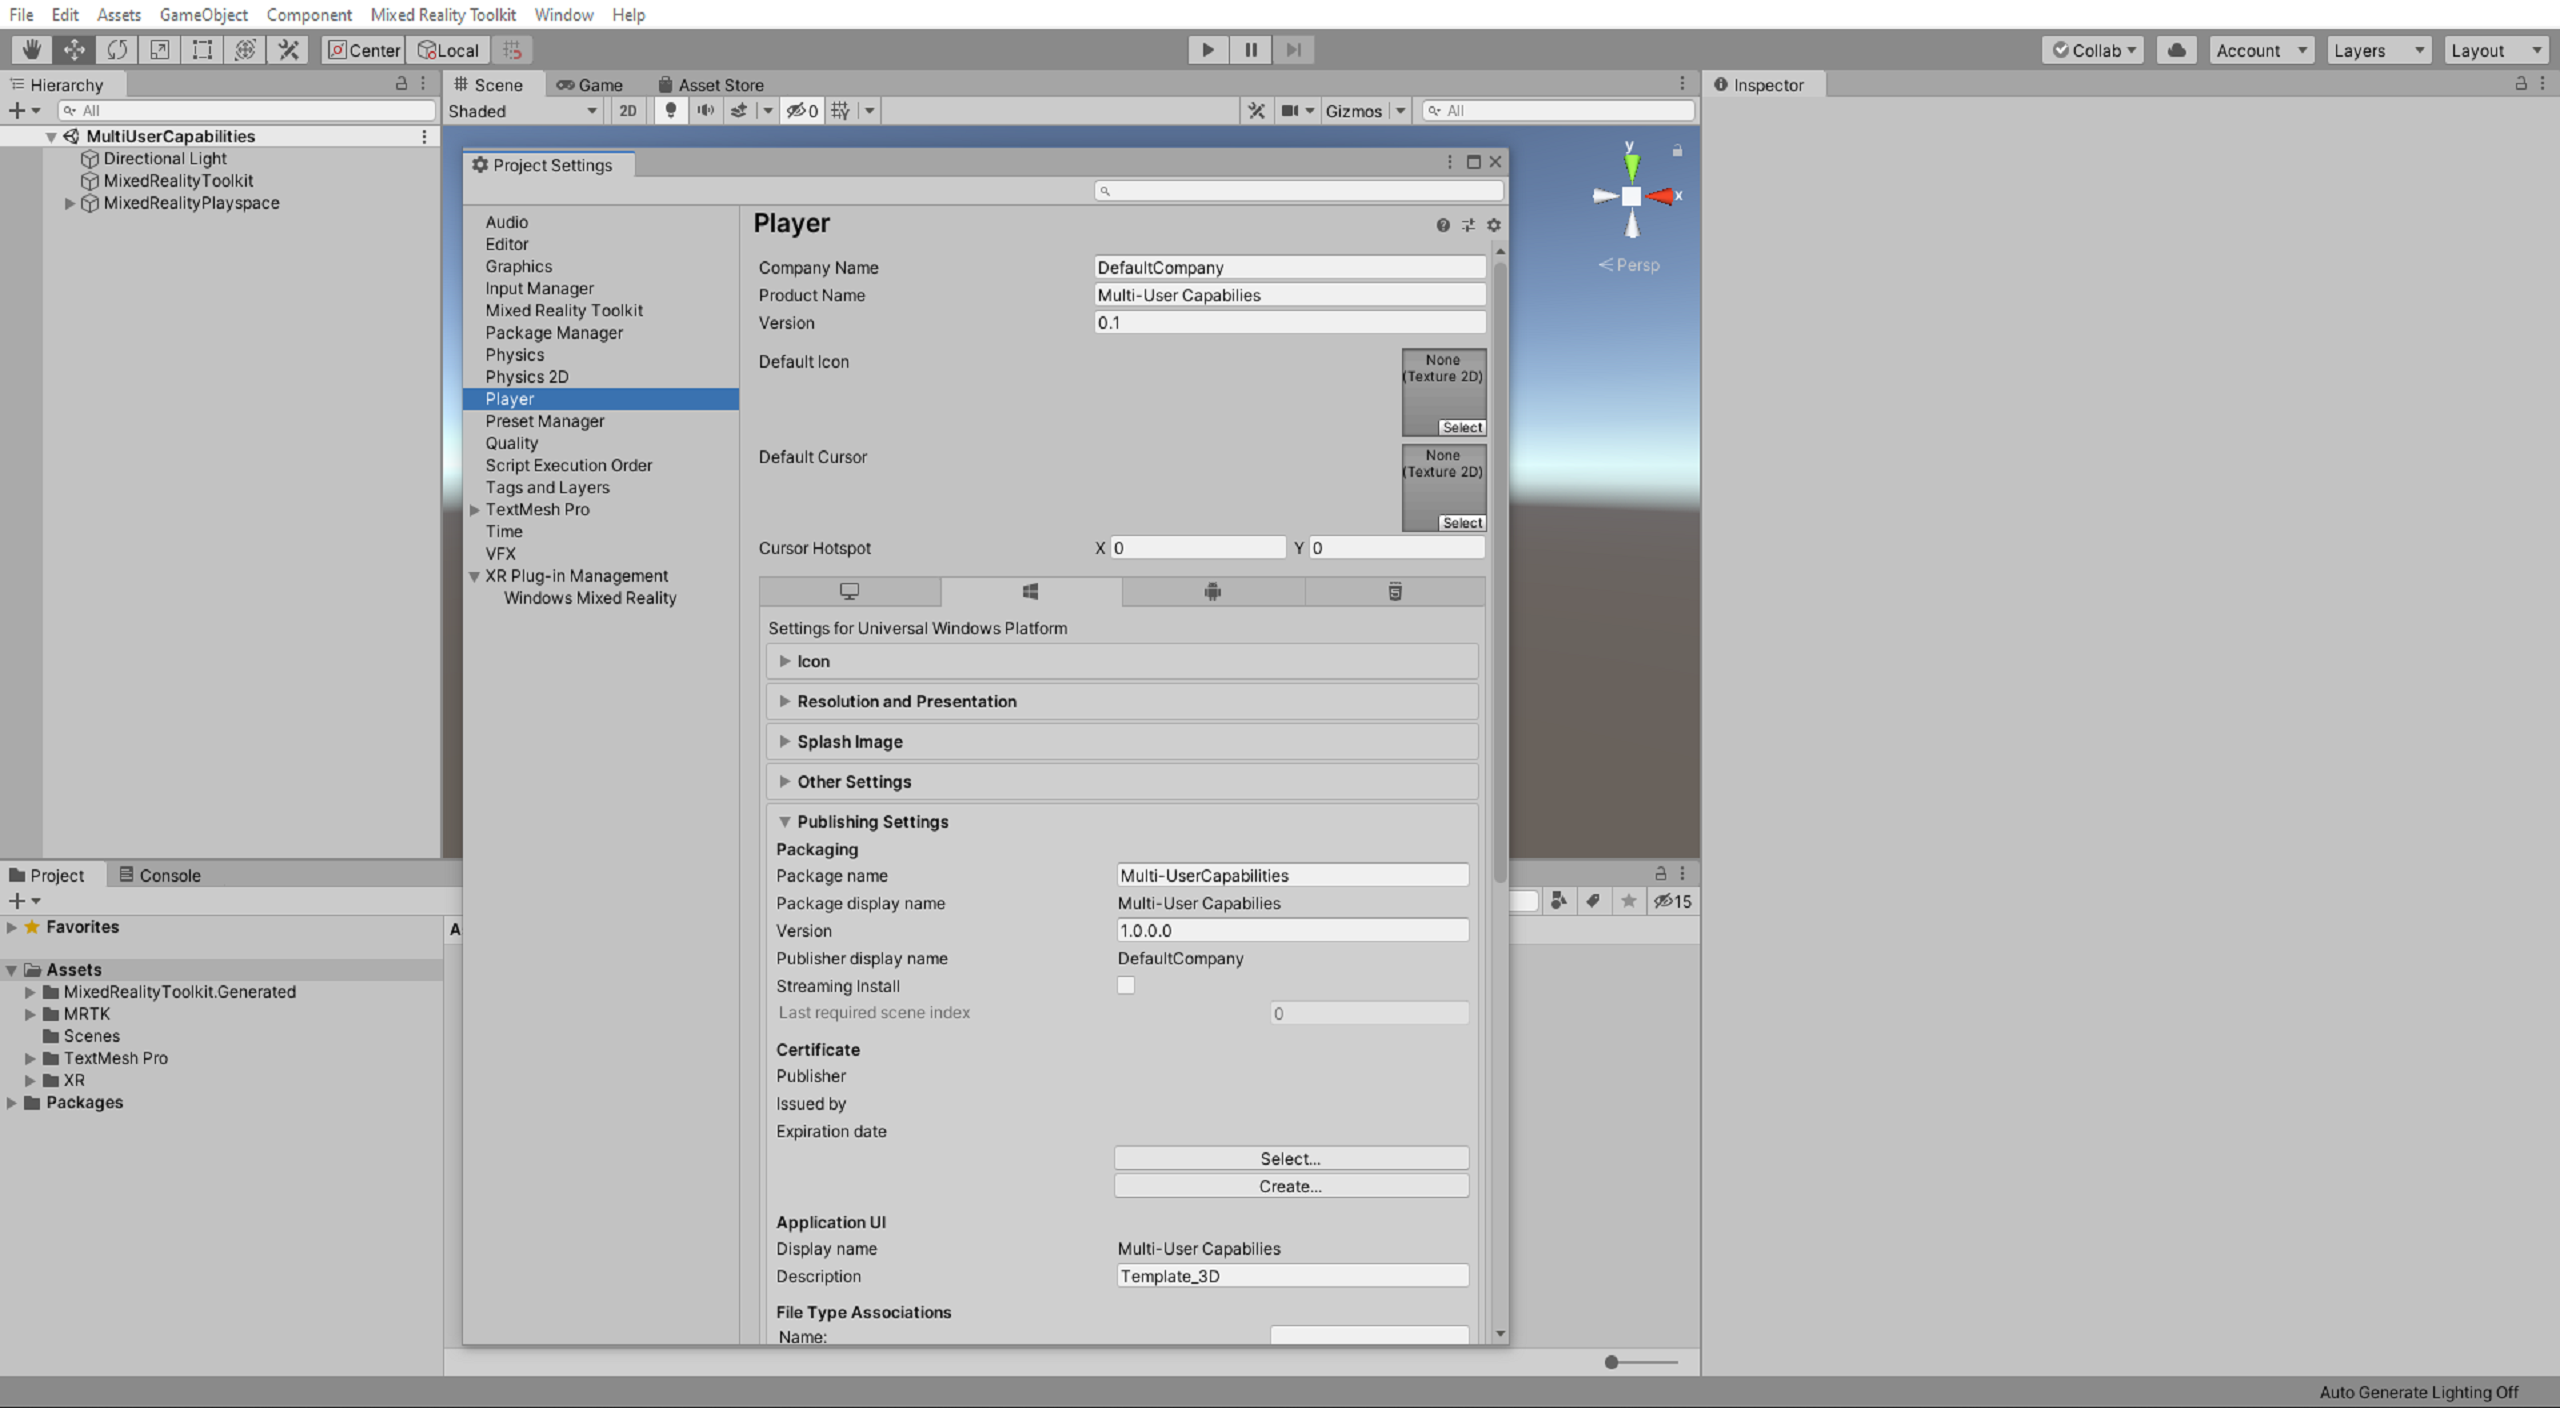2560x1408 pixels.
Task: Select the Universal Windows Platform icon tab
Action: point(1031,591)
